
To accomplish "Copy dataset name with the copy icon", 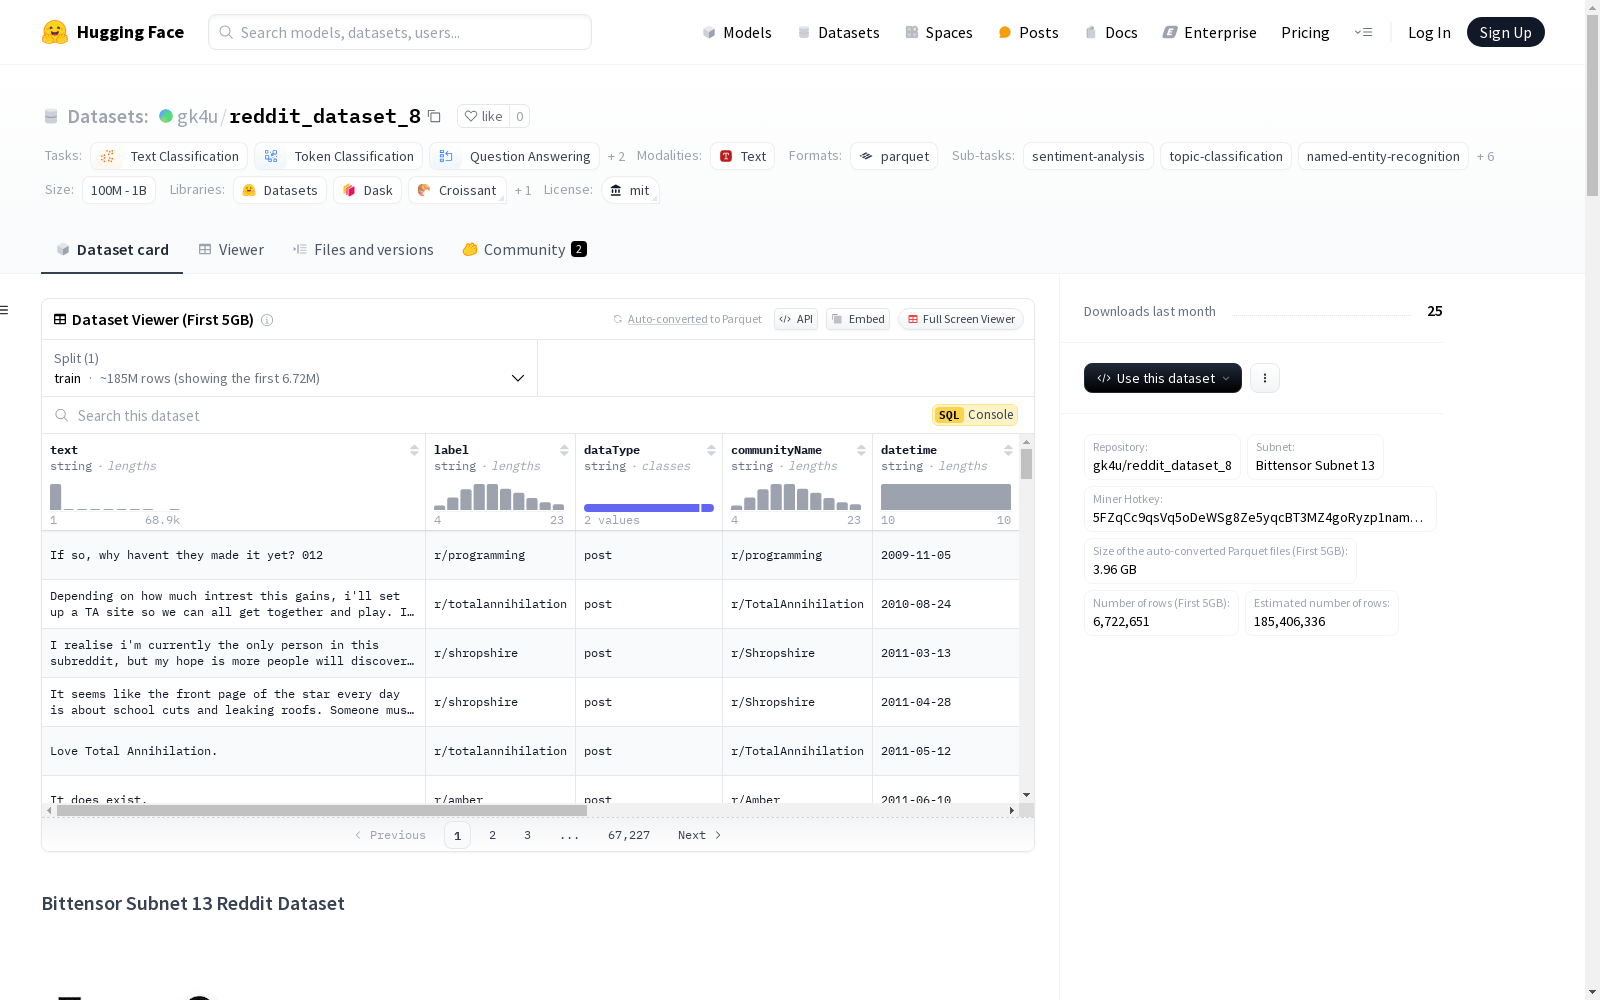I will click(434, 116).
